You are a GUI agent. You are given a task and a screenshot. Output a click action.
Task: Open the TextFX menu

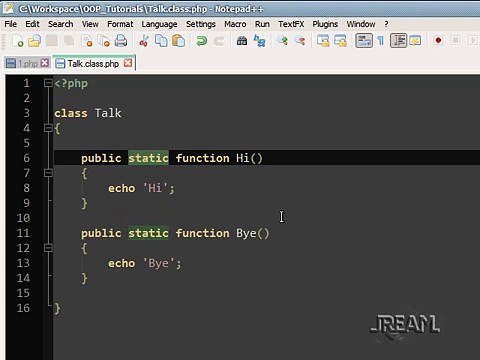click(x=291, y=24)
